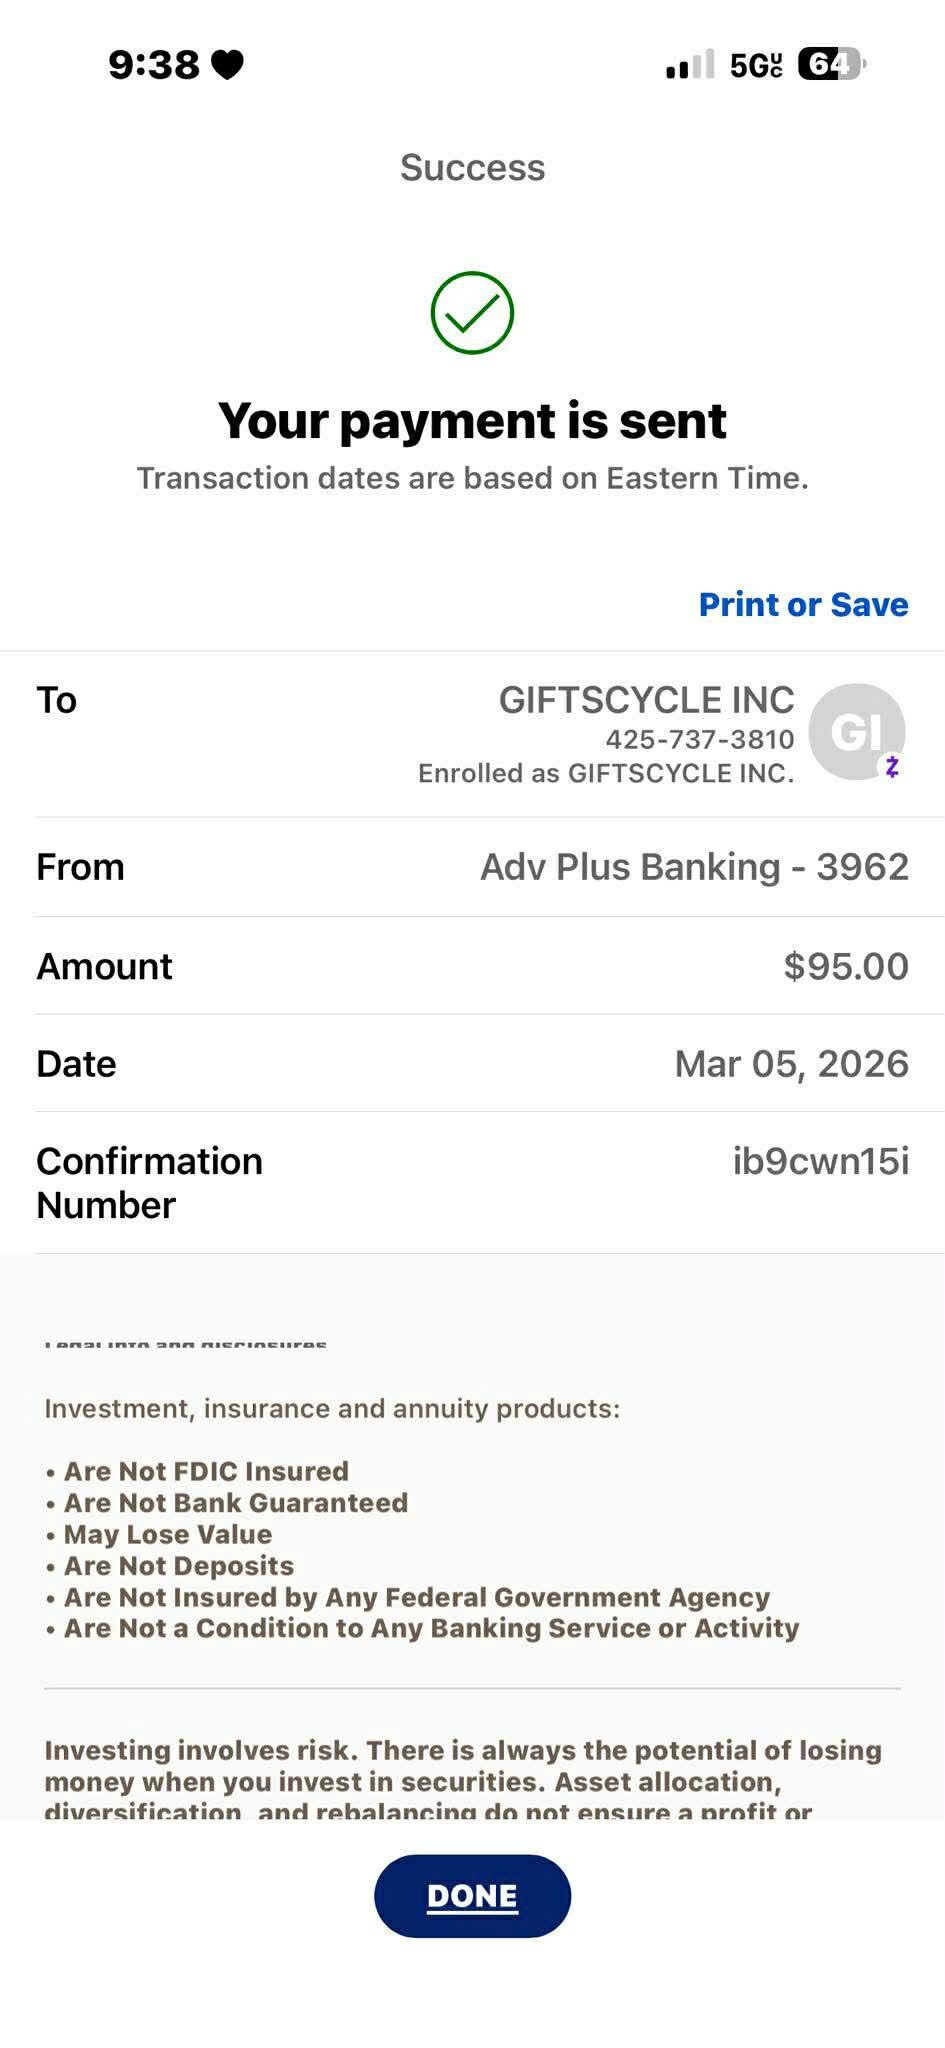Click the 9:38 clock in status bar
This screenshot has height=2048, width=945.
154,65
